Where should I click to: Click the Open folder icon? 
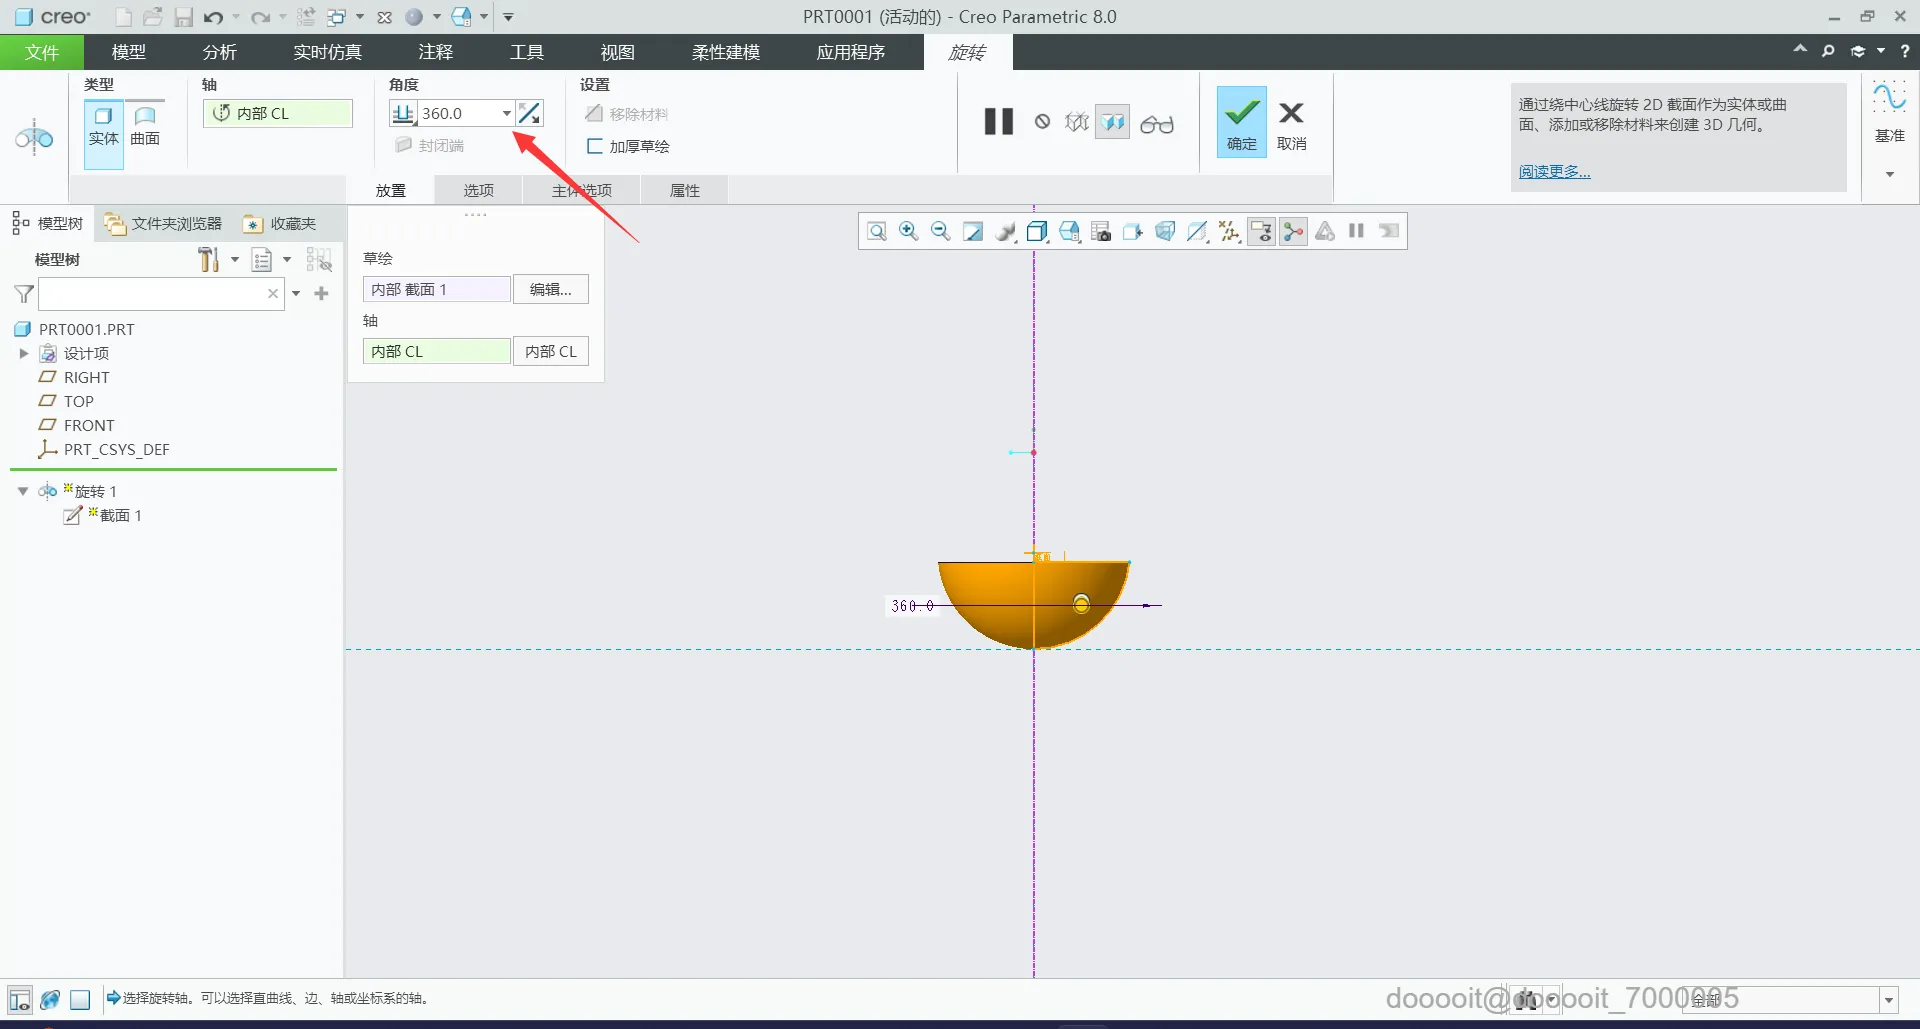(x=153, y=17)
